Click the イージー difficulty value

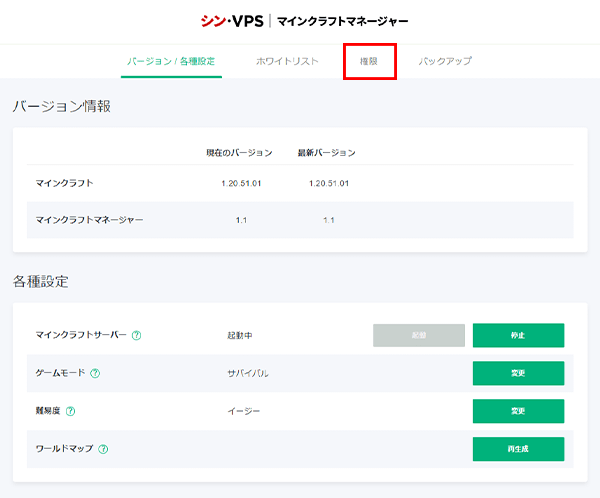(244, 411)
